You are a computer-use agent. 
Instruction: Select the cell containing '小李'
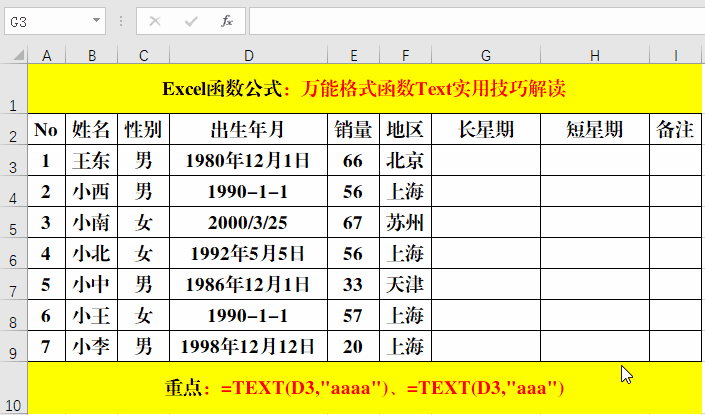92,346
